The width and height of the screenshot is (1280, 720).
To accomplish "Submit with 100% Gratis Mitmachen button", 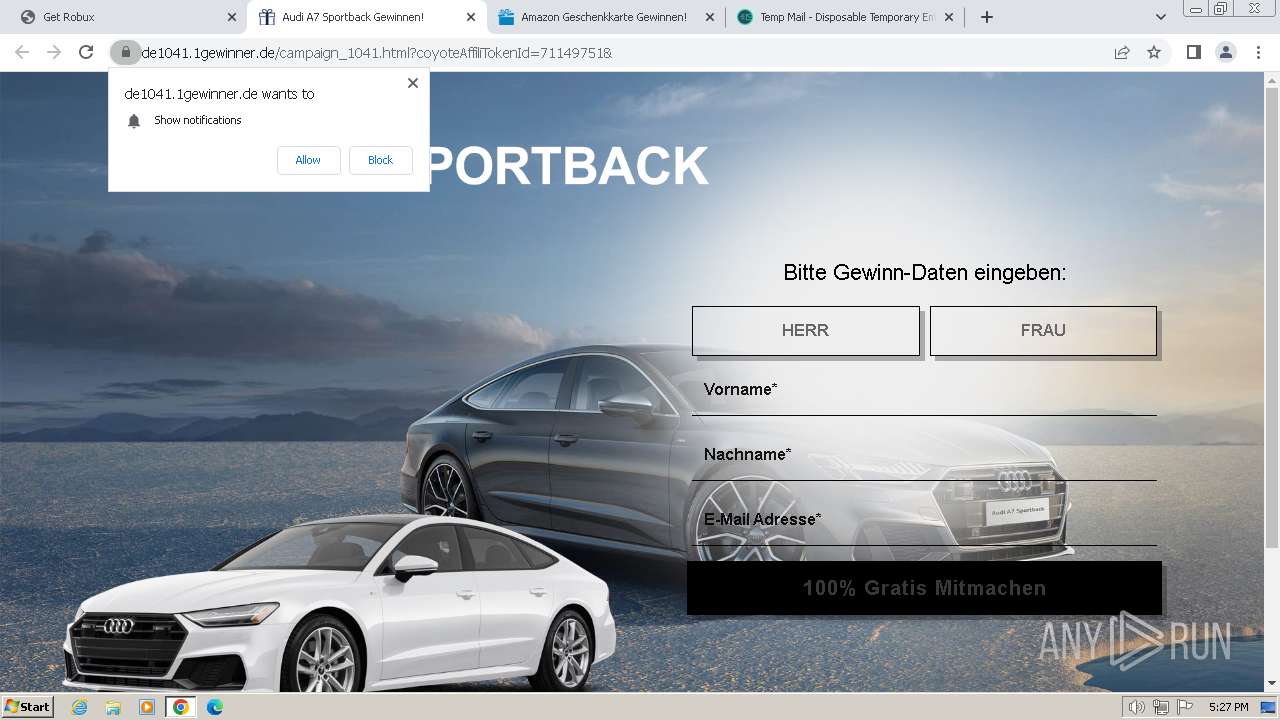I will (924, 588).
